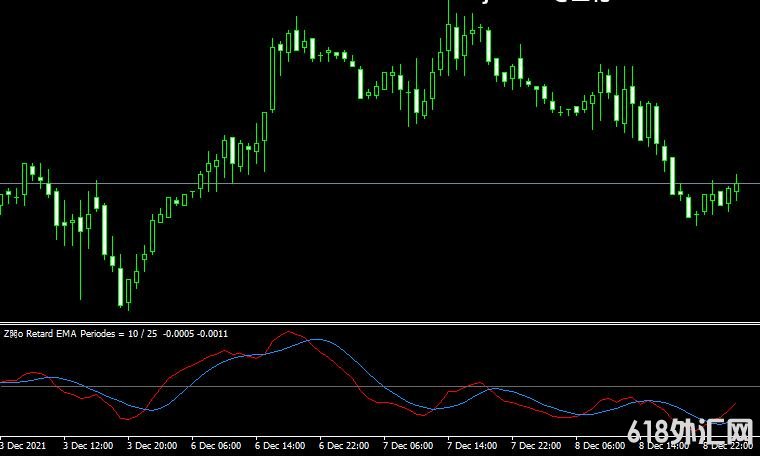Image resolution: width=760 pixels, height=456 pixels.
Task: Select the '3 Dec 20:00' time marker
Action: [x=151, y=445]
